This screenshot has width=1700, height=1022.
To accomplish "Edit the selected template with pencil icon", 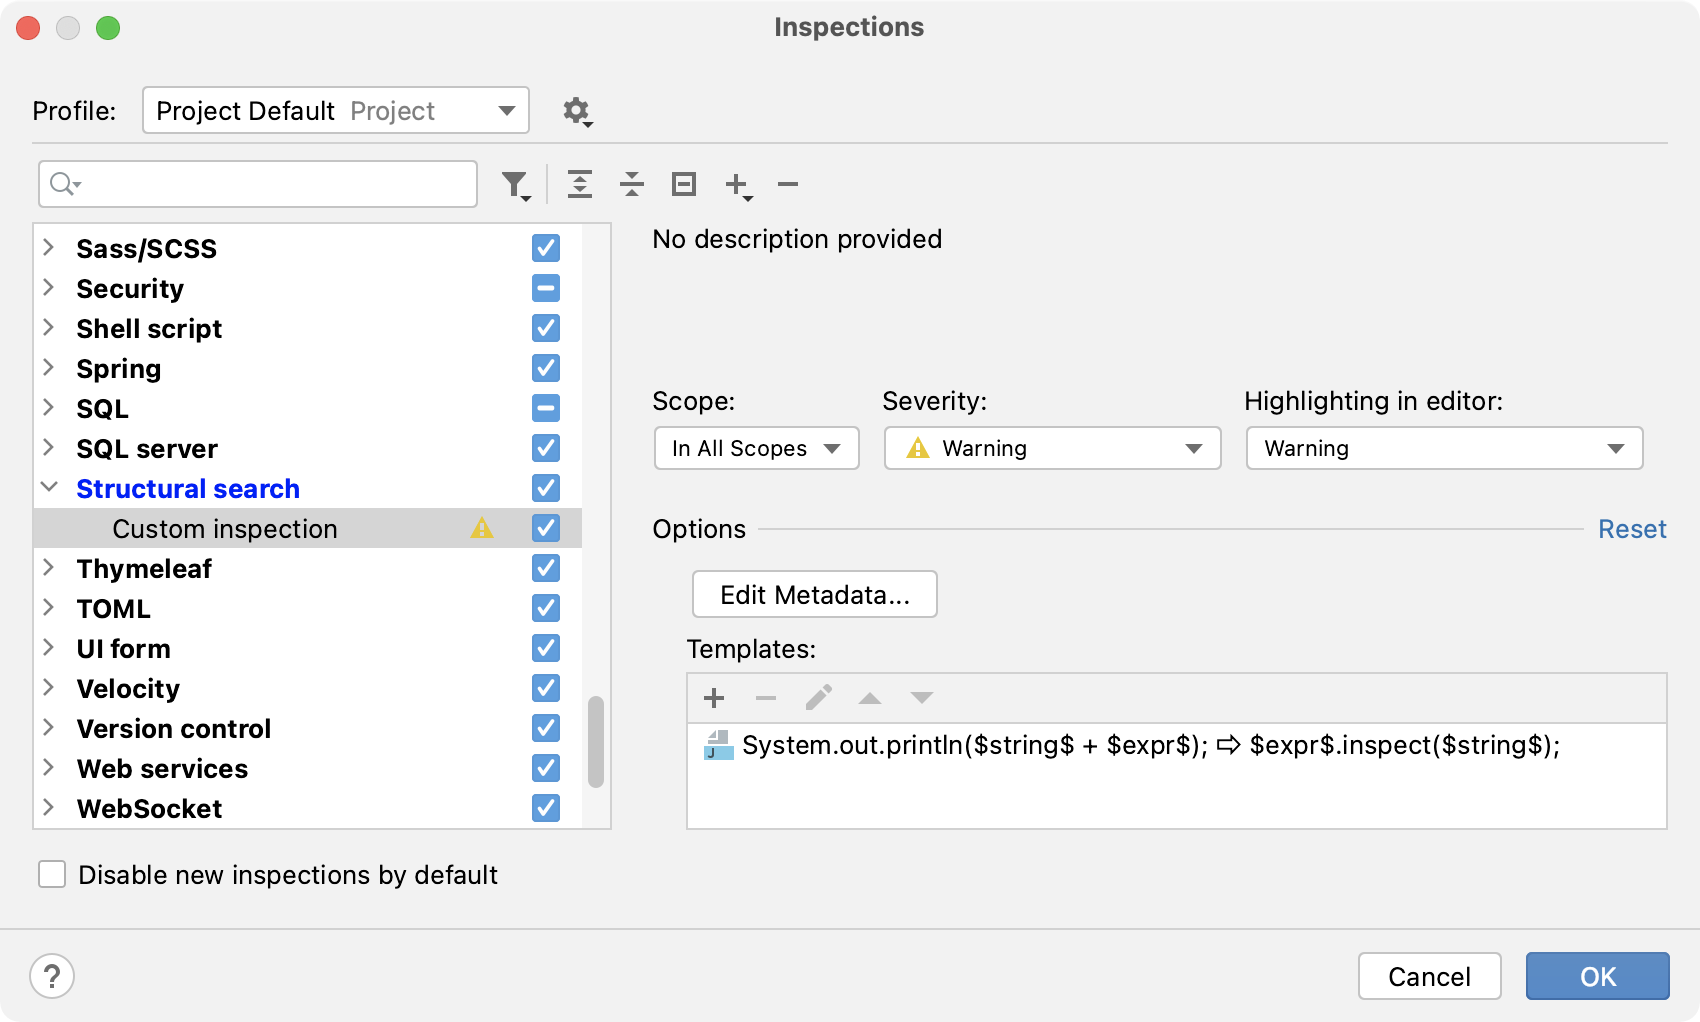I will pos(818,697).
